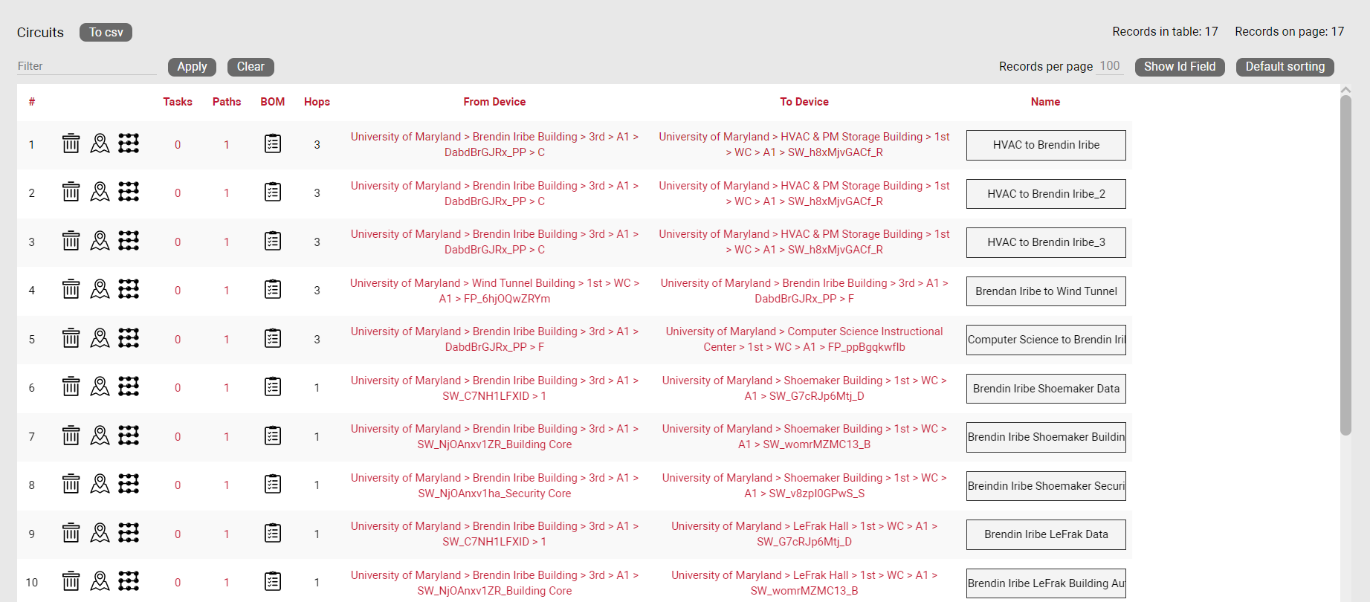Export circuits with To csv button

tap(106, 32)
